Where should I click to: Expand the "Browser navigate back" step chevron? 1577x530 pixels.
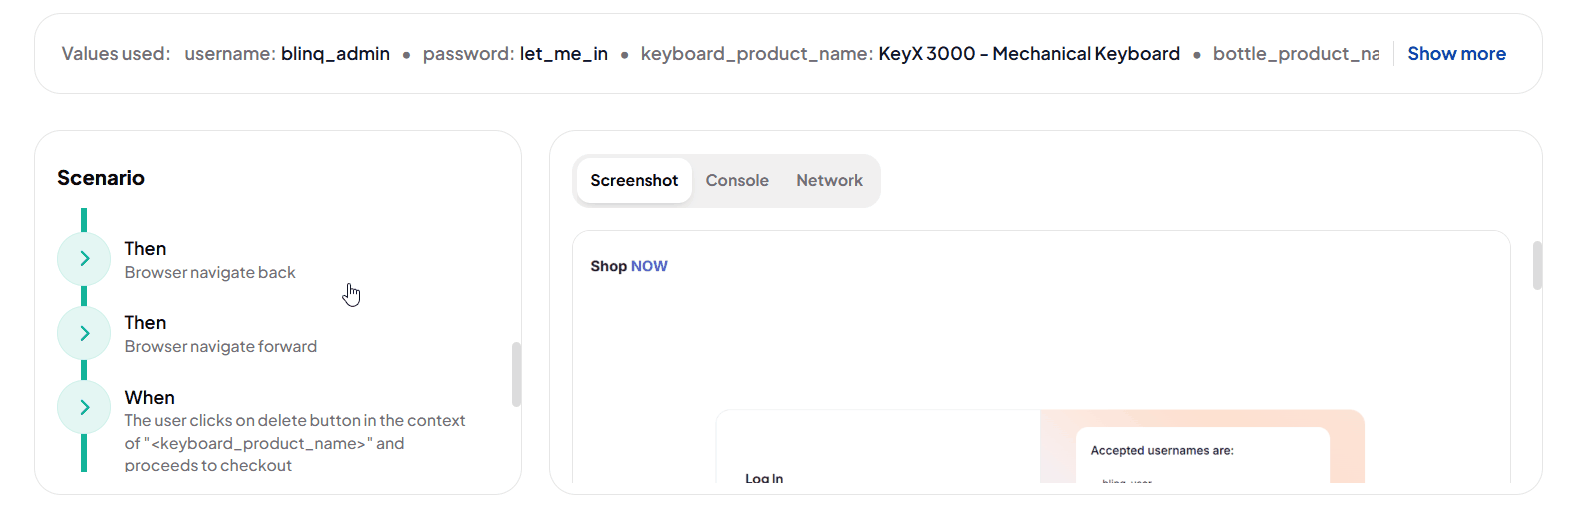click(84, 259)
